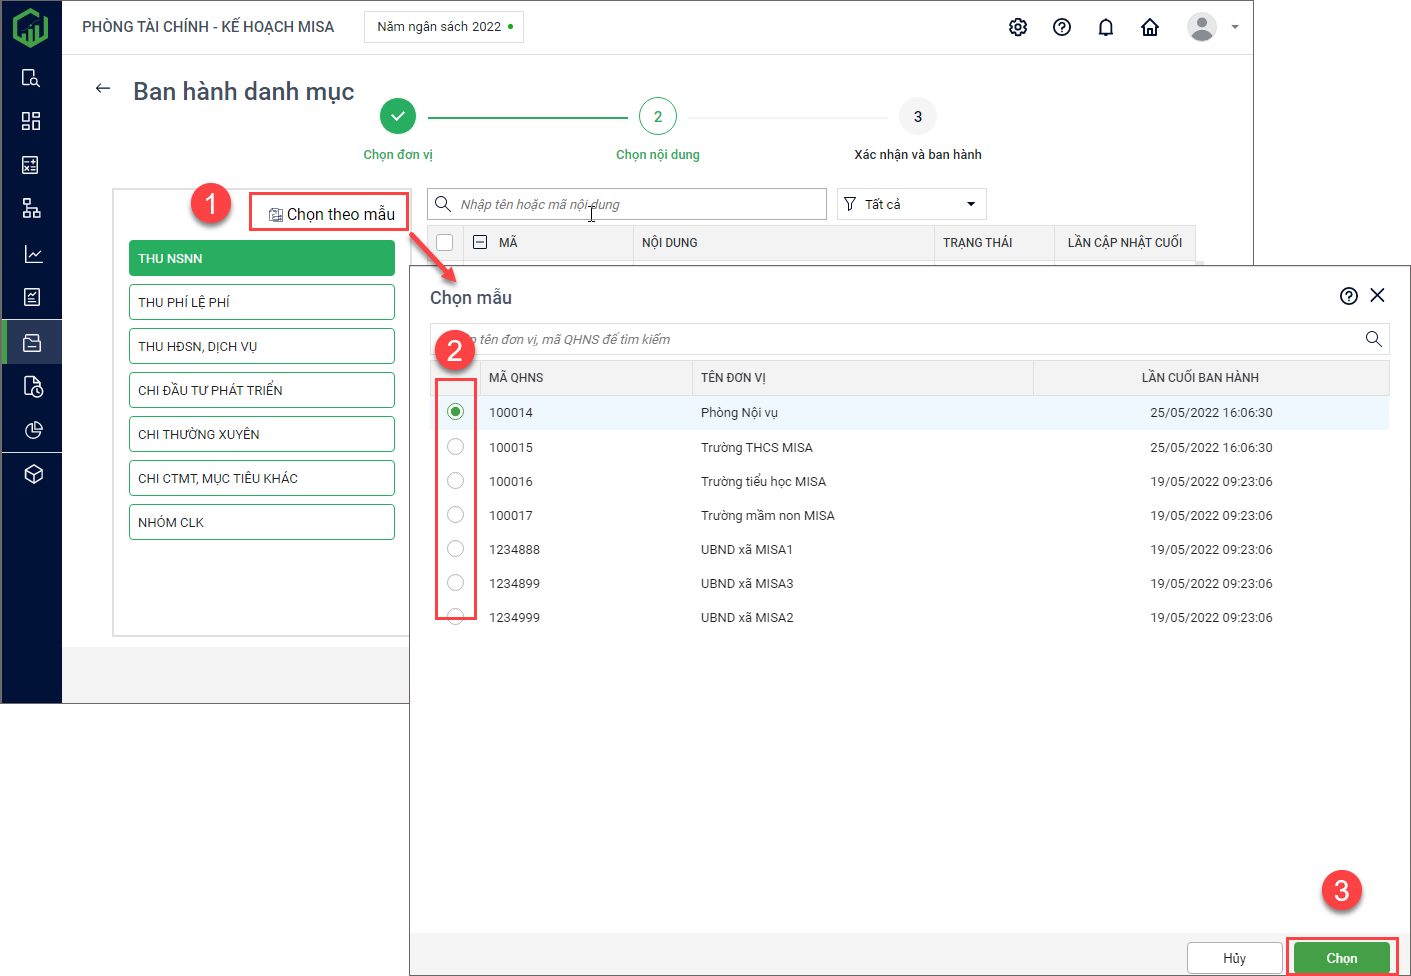Click the collapse minus icon beside MÃ header
The image size is (1411, 976).
(480, 242)
